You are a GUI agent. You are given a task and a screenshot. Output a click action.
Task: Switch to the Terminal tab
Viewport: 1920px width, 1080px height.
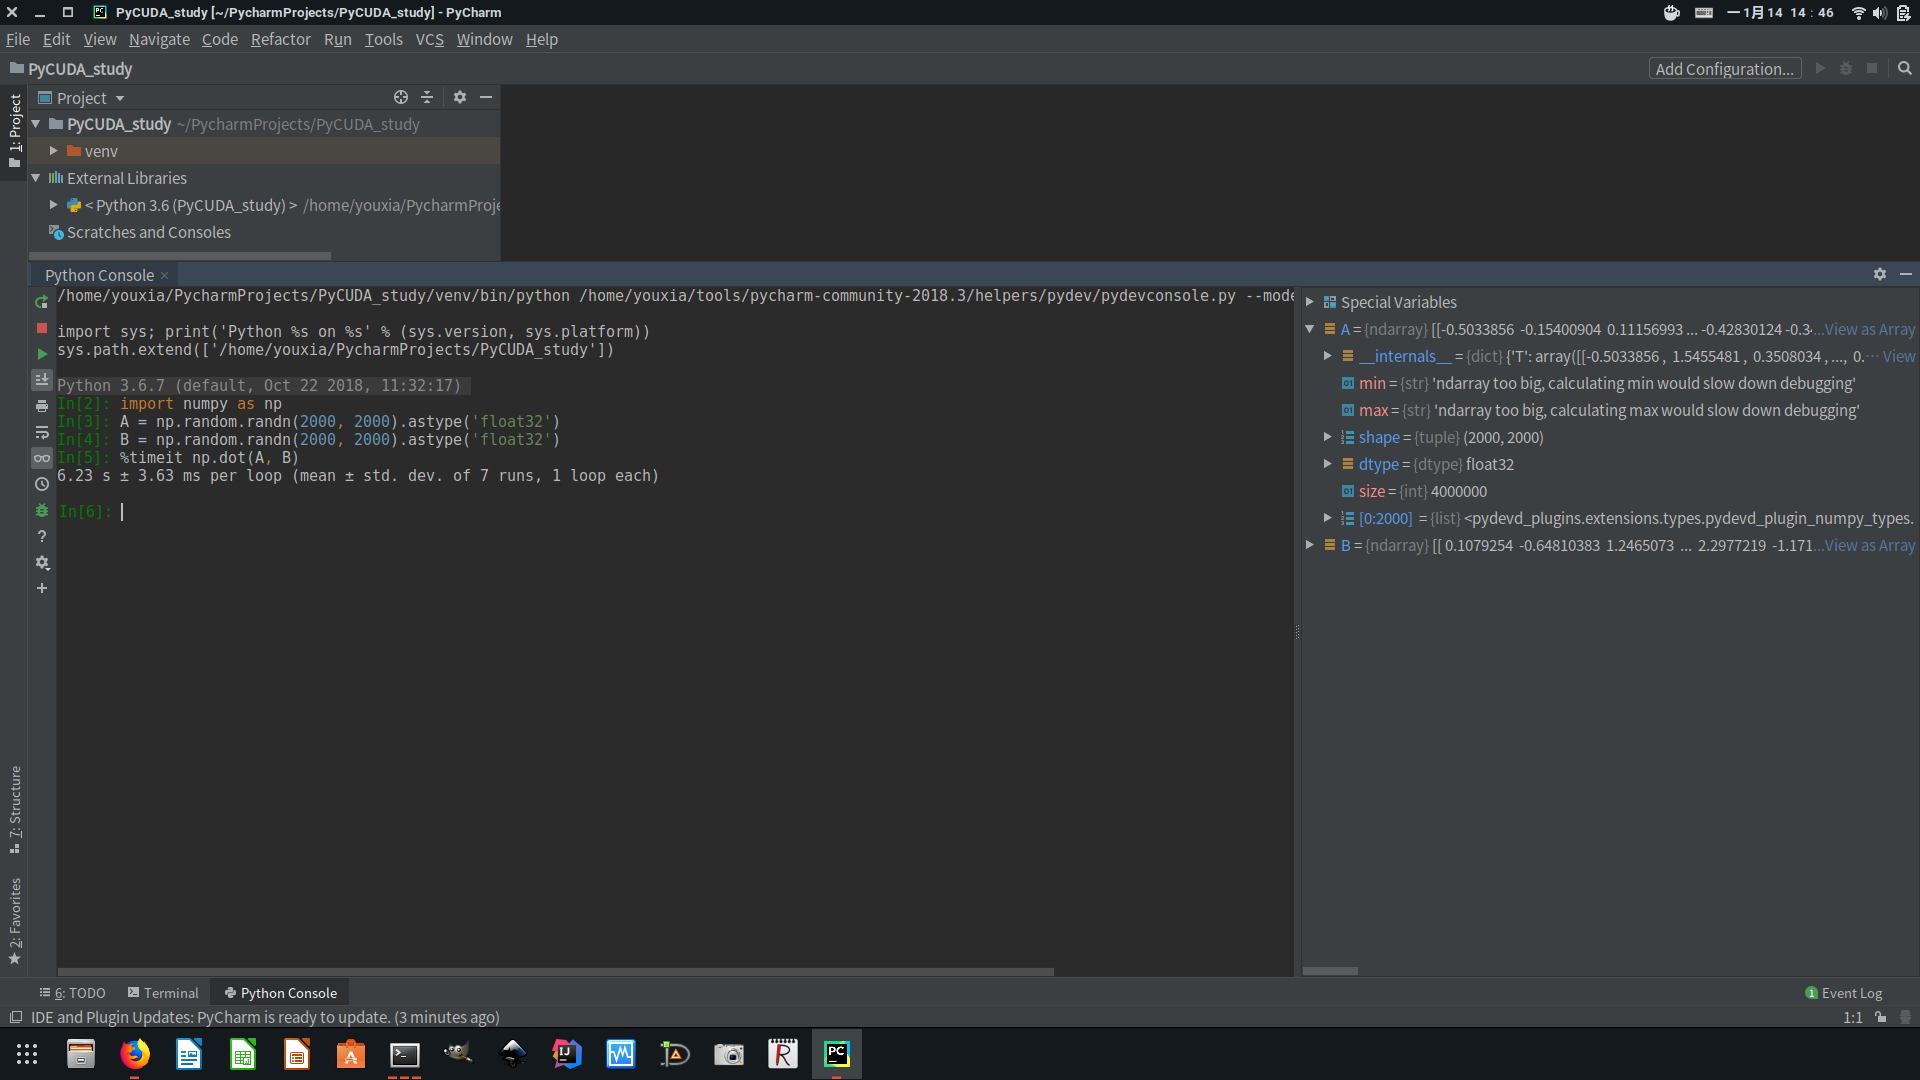163,993
